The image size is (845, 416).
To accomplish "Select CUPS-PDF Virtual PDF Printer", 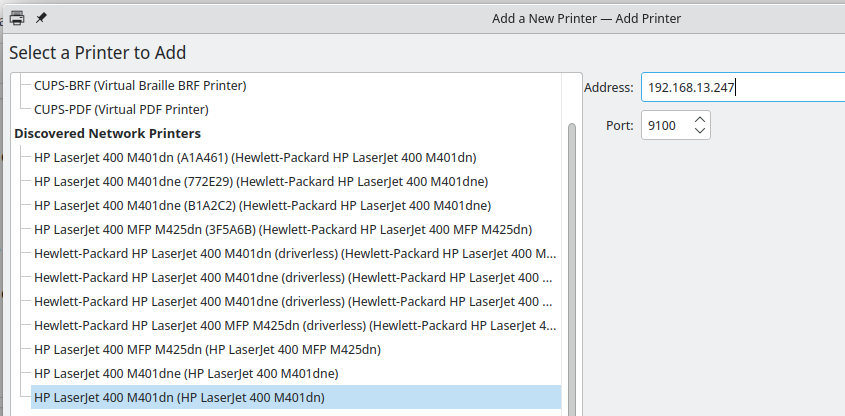I will pyautogui.click(x=121, y=109).
